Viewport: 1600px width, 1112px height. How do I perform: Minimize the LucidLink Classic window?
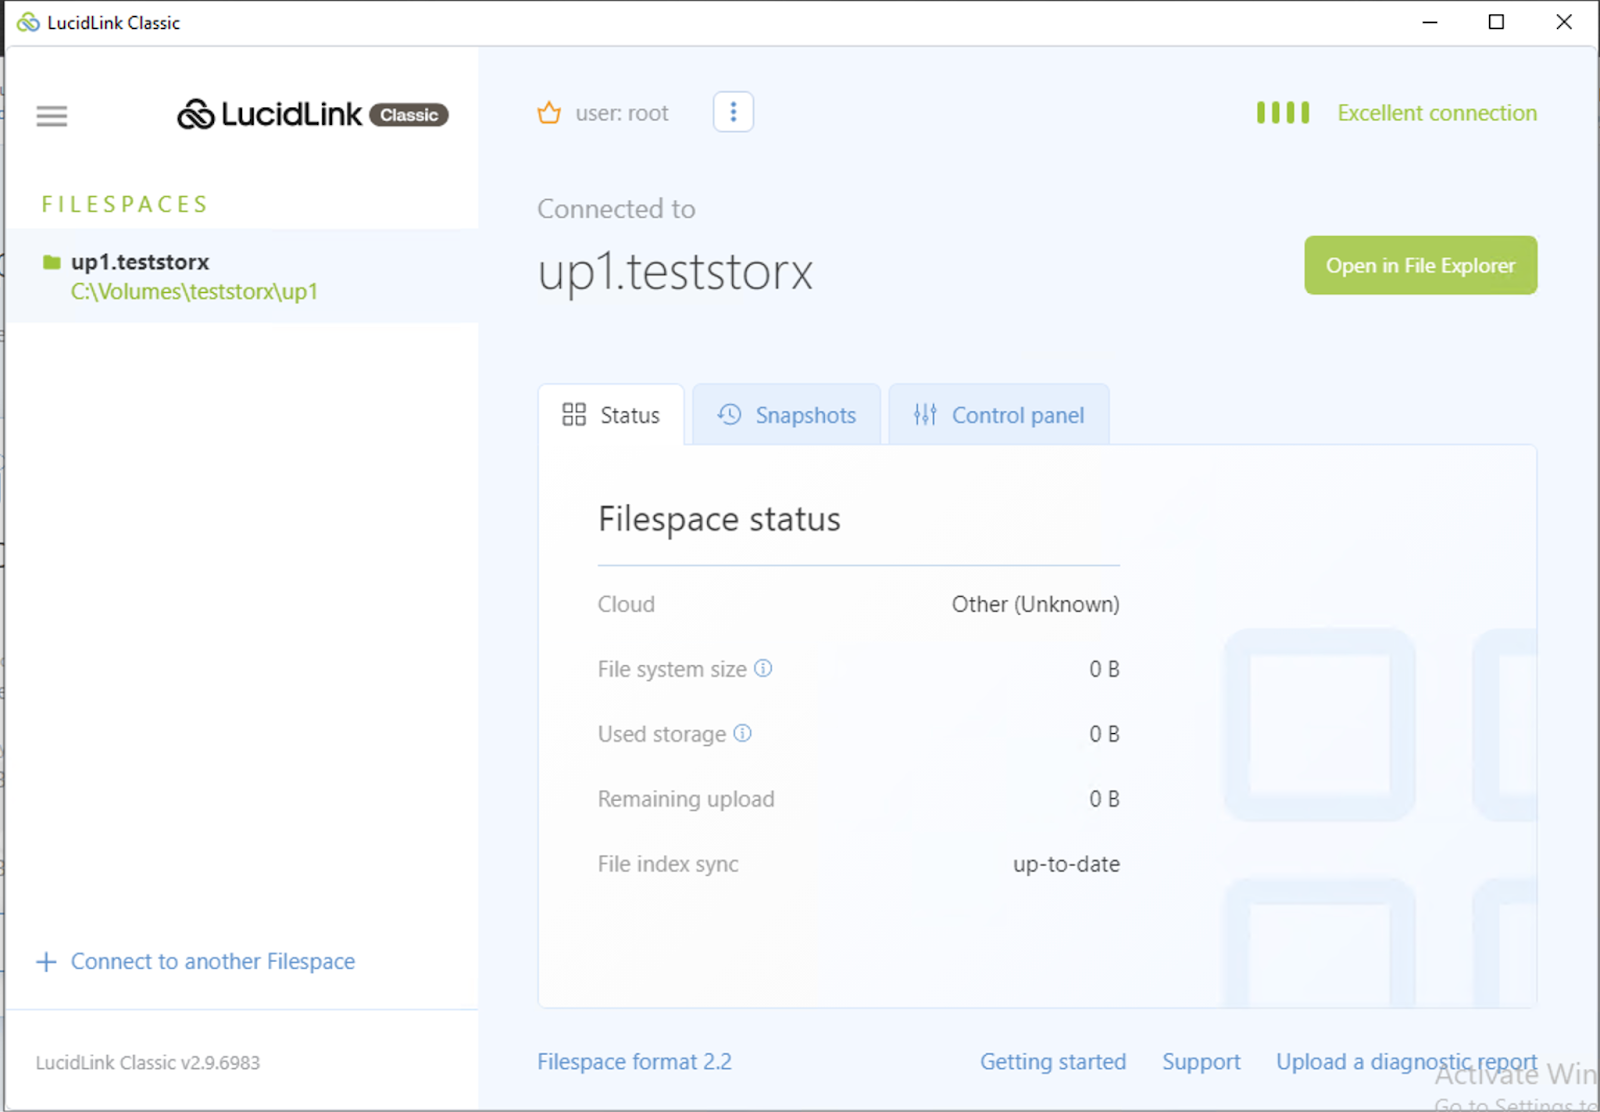point(1430,22)
